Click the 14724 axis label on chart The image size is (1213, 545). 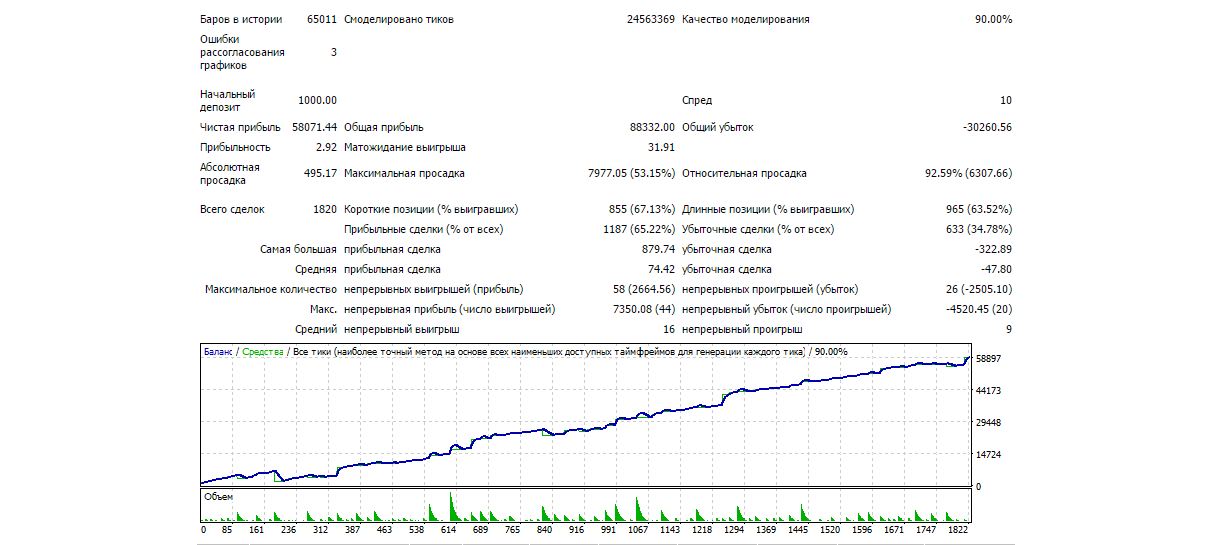[989, 454]
